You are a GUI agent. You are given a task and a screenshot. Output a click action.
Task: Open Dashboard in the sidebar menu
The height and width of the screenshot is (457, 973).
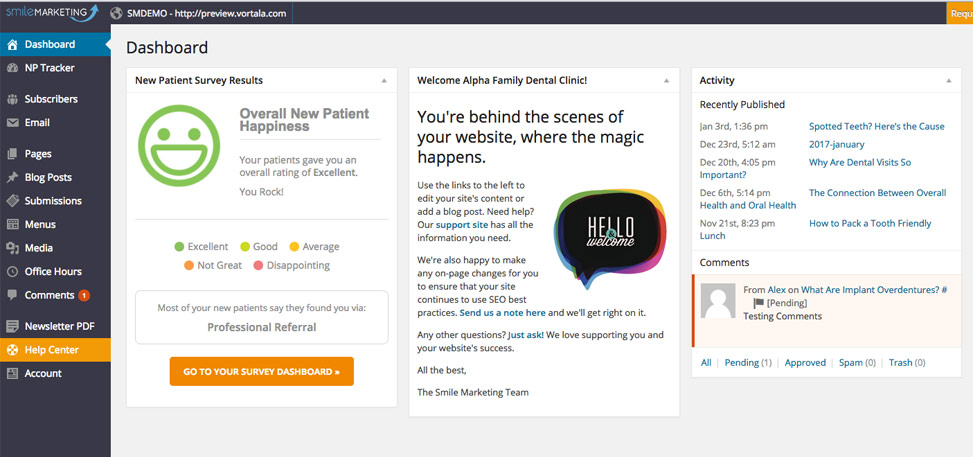tap(55, 45)
